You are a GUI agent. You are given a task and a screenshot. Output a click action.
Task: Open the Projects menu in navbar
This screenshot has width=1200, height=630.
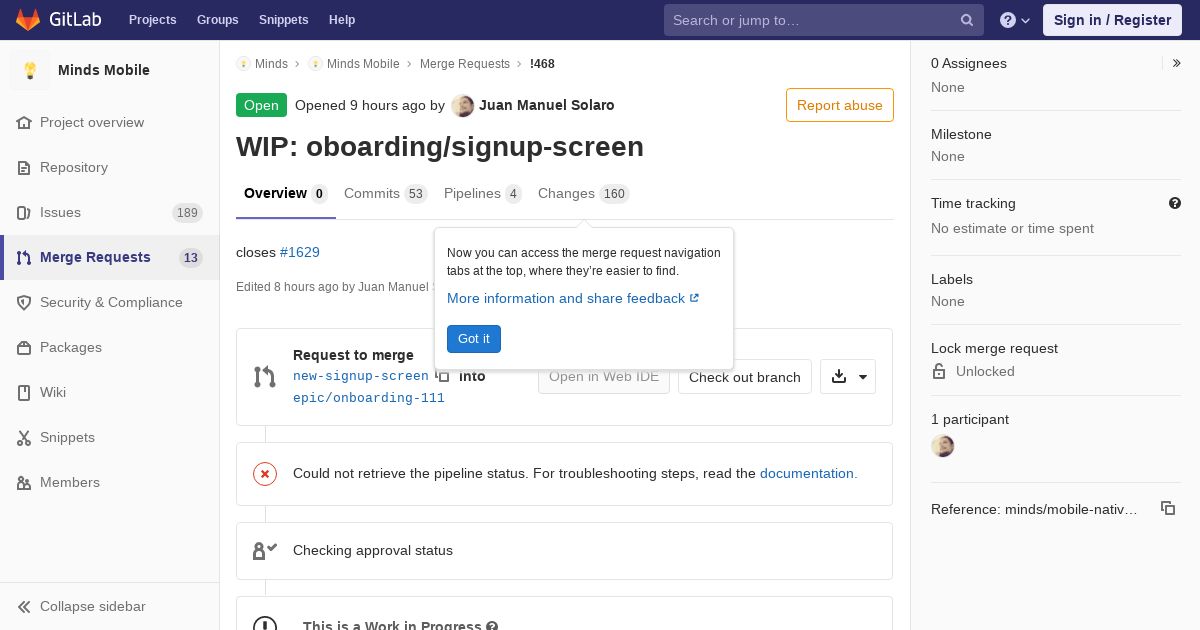pos(152,20)
